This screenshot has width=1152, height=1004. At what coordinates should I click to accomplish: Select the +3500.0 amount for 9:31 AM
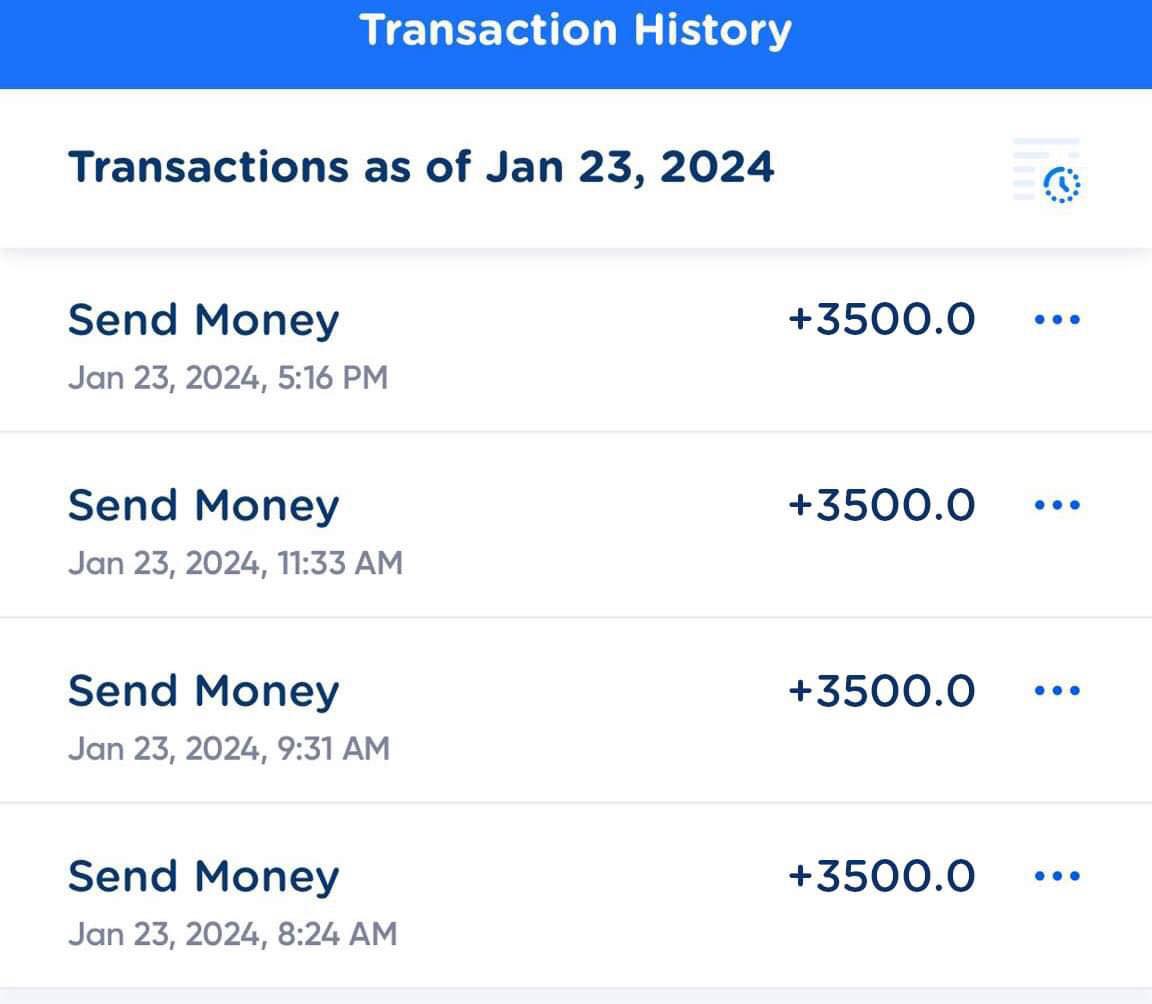(x=881, y=690)
